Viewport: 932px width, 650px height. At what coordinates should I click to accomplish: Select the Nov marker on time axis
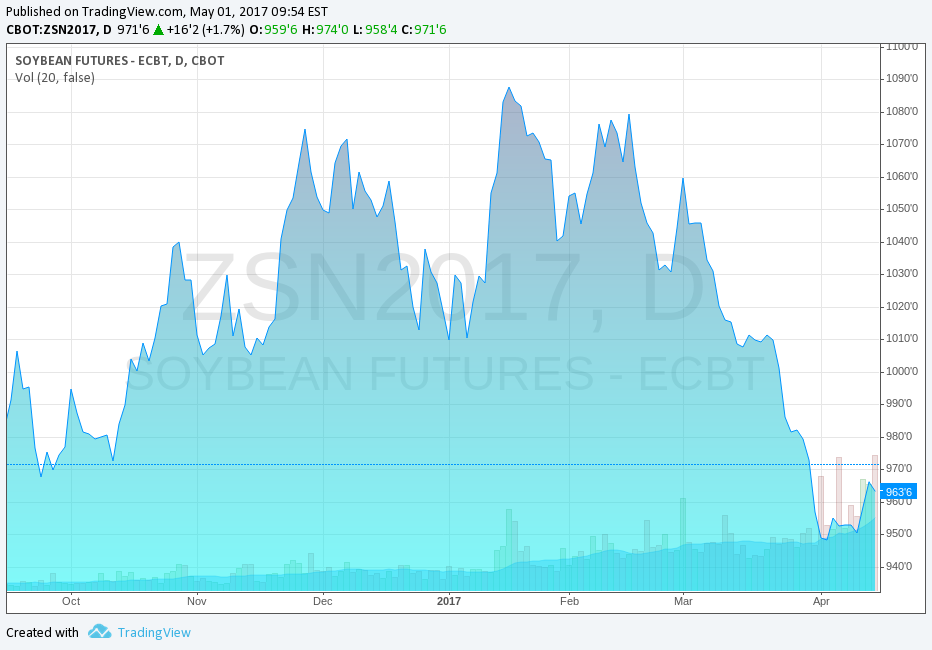coord(197,601)
